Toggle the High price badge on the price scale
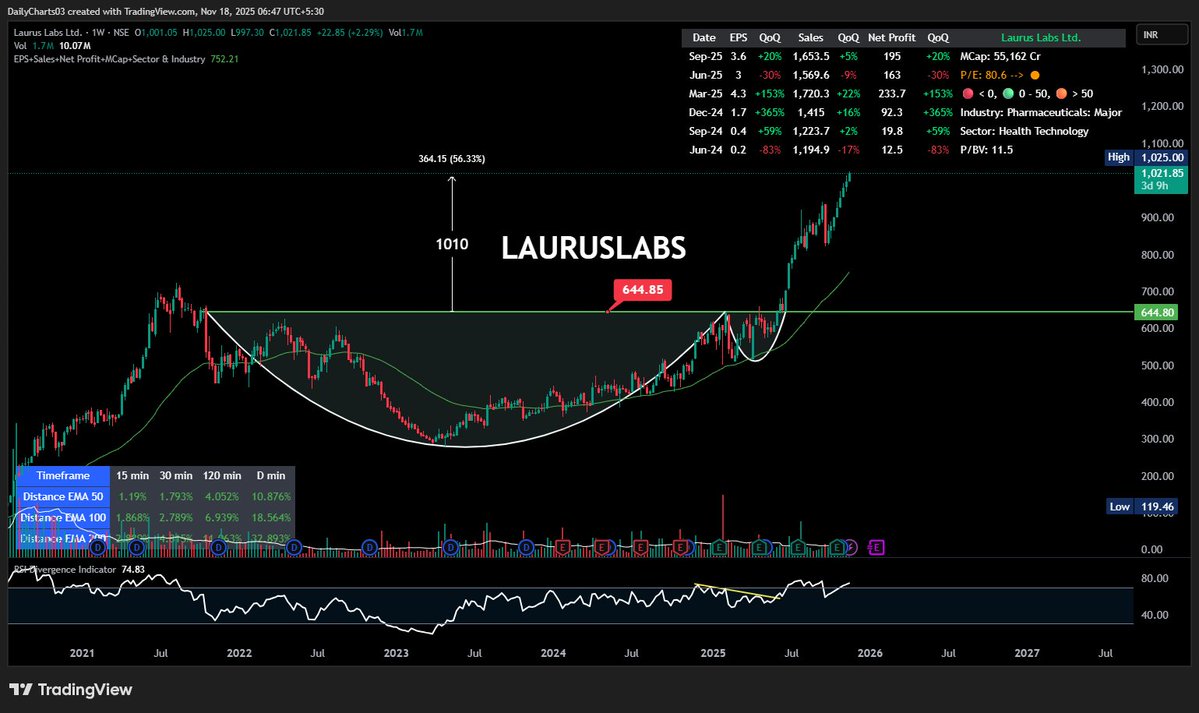1199x713 pixels. tap(1117, 157)
